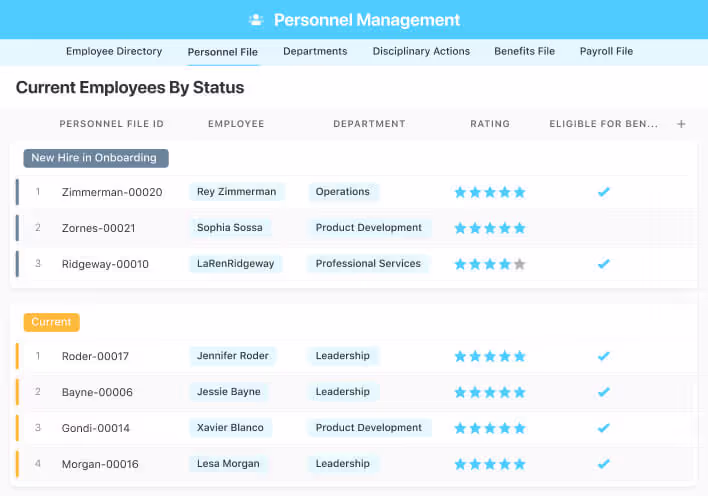Screen dimensions: 708x496
Task: Click fifth rating star for LaRenRidgeway
Action: 519,264
